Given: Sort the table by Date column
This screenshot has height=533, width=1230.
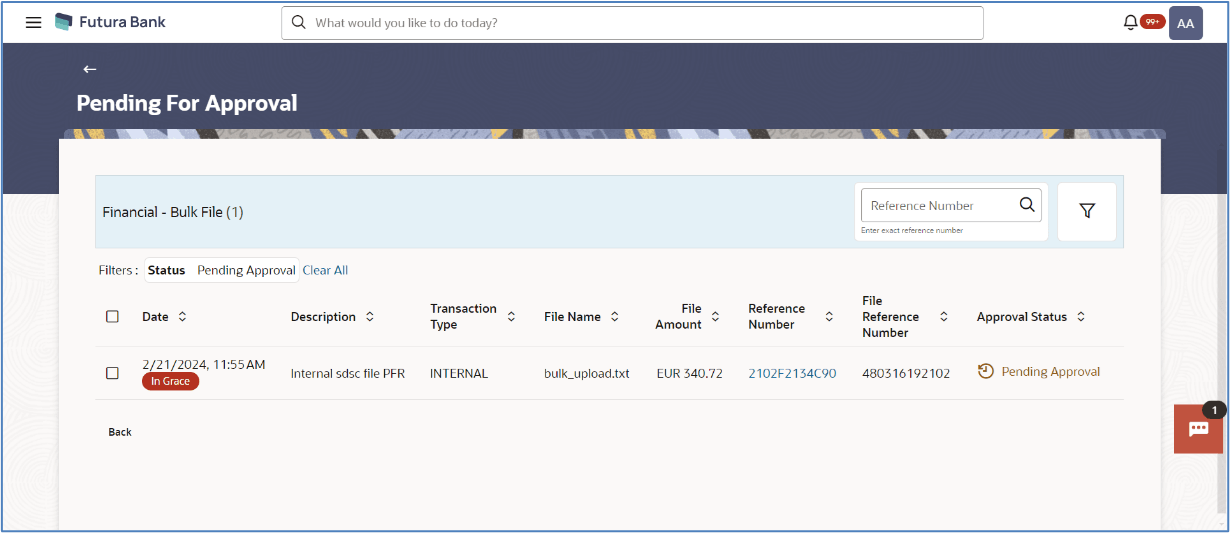Looking at the screenshot, I should point(182,316).
